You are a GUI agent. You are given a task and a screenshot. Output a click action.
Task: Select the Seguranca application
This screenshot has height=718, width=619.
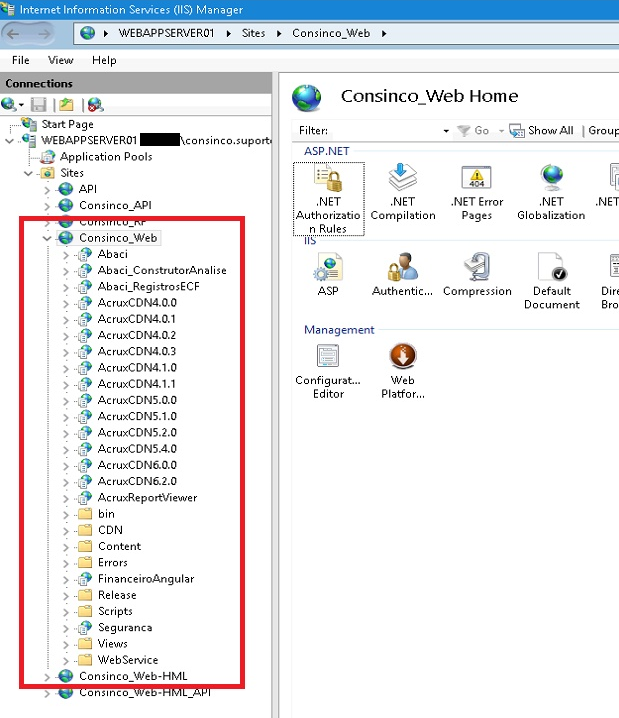click(x=125, y=627)
